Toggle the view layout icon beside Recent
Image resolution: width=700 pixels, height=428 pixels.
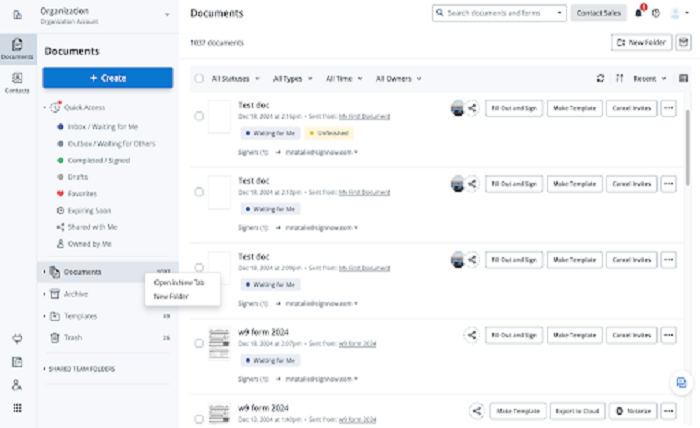[x=683, y=79]
